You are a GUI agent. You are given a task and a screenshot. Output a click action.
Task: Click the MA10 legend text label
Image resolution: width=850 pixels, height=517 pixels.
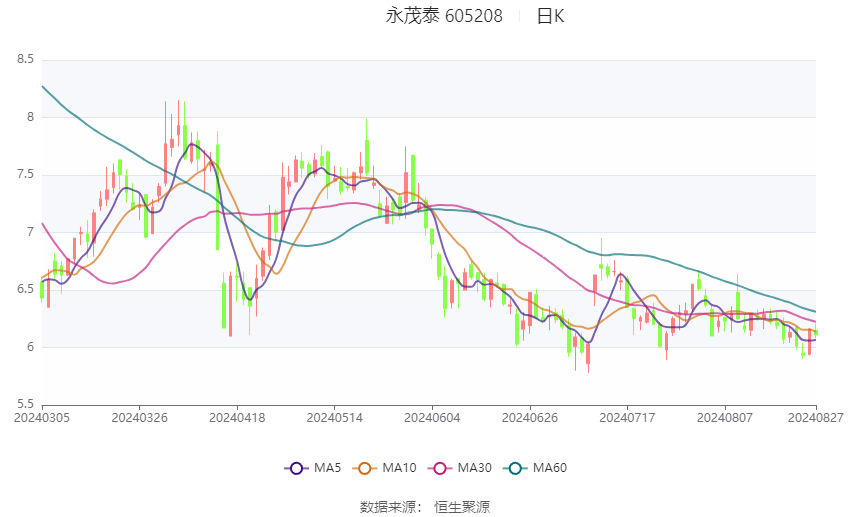[400, 468]
